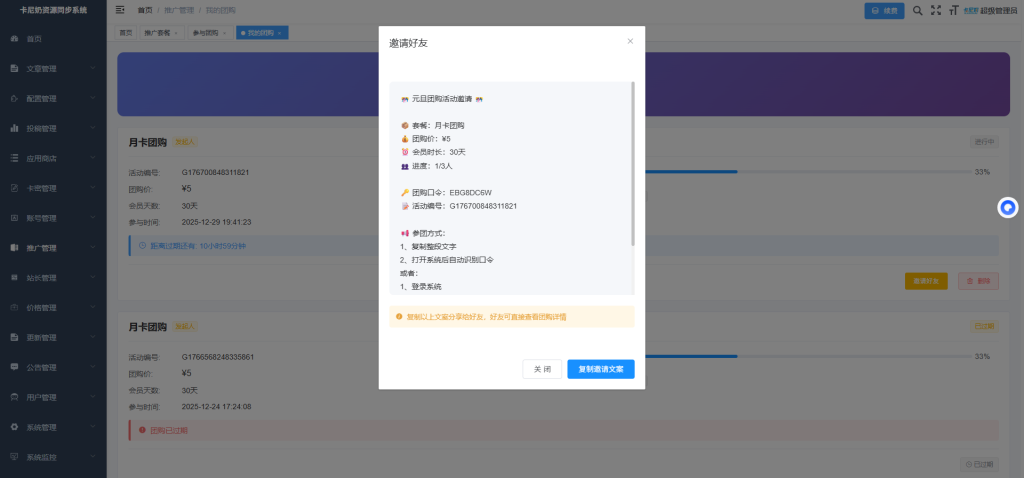This screenshot has width=1024, height=478.
Task: Click the 价格管理 sidebar icon
Action: click(14, 308)
